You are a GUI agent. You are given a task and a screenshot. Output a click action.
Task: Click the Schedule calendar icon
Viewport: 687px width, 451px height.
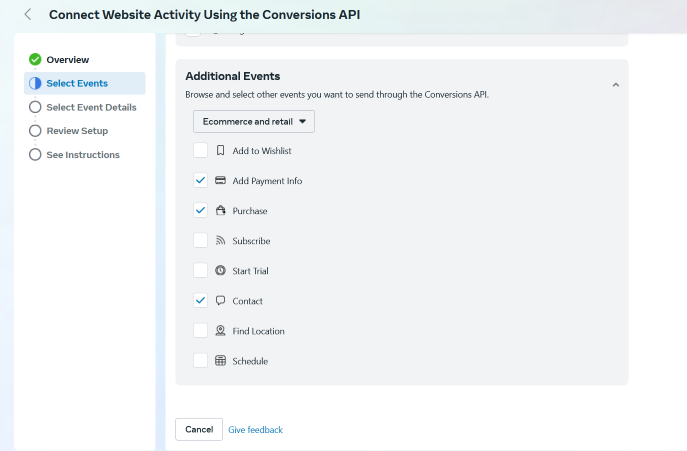220,361
